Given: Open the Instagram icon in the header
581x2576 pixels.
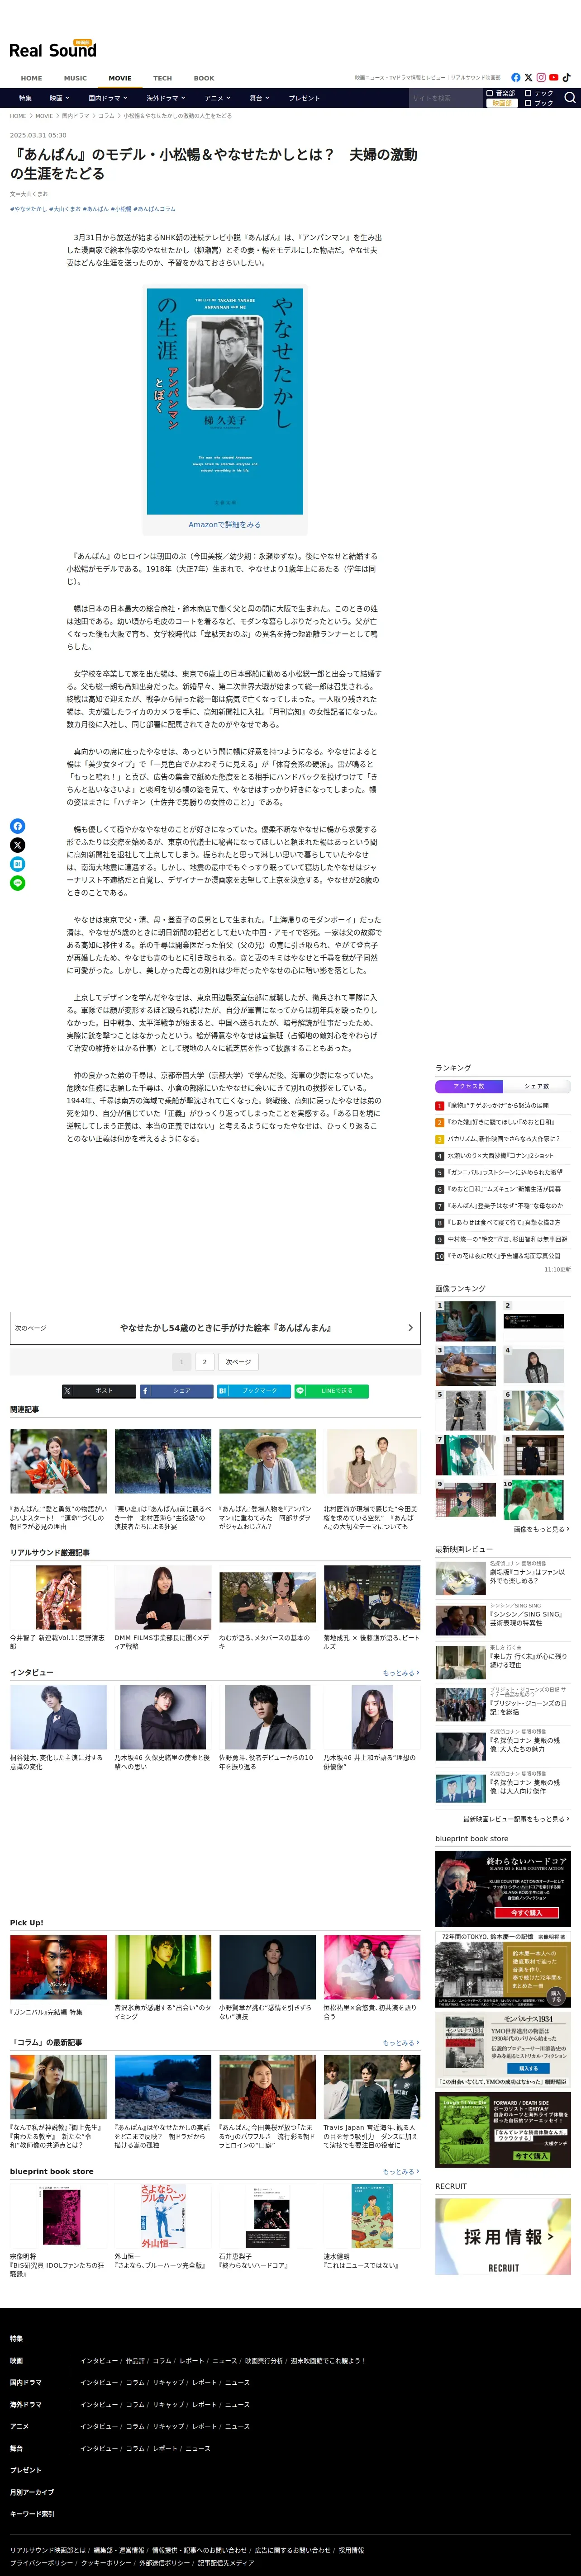Looking at the screenshot, I should pyautogui.click(x=541, y=77).
